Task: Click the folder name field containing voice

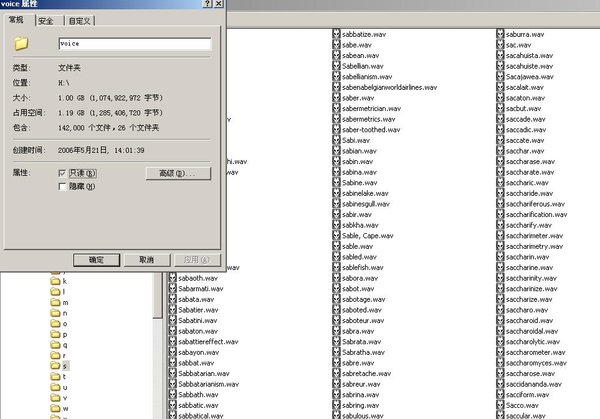Action: (134, 44)
